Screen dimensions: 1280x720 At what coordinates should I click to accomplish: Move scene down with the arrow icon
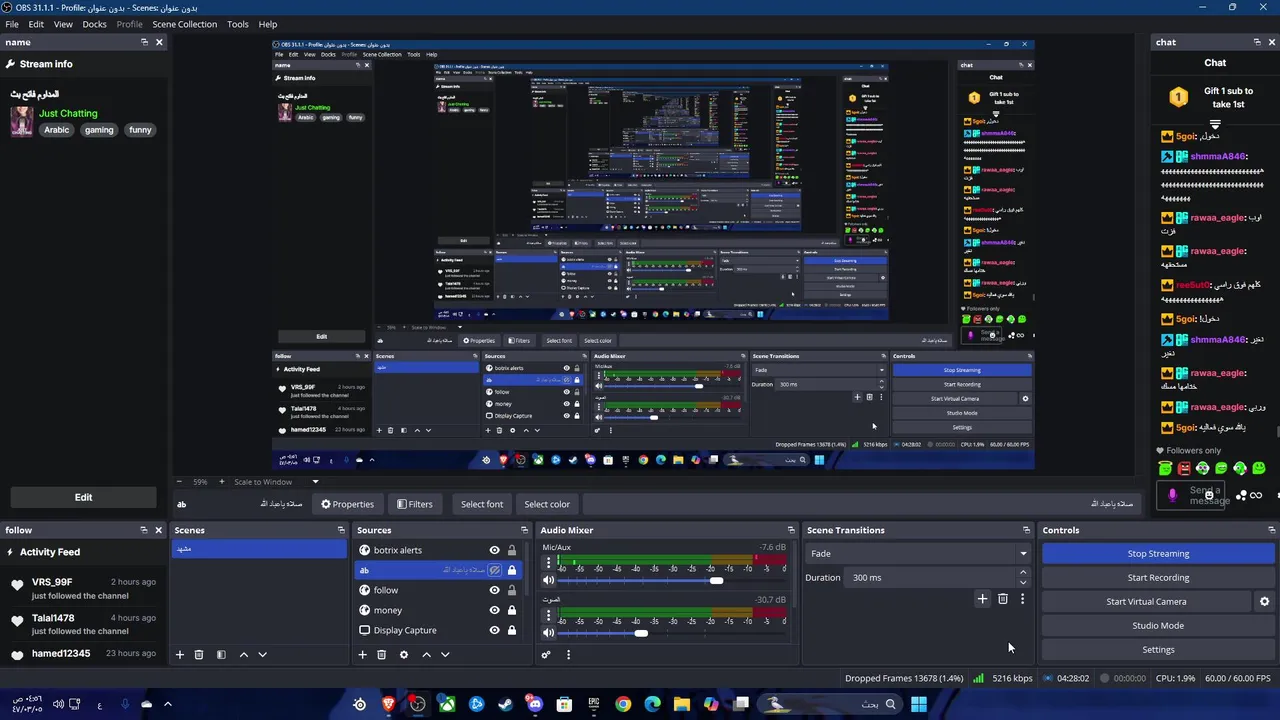coord(262,655)
